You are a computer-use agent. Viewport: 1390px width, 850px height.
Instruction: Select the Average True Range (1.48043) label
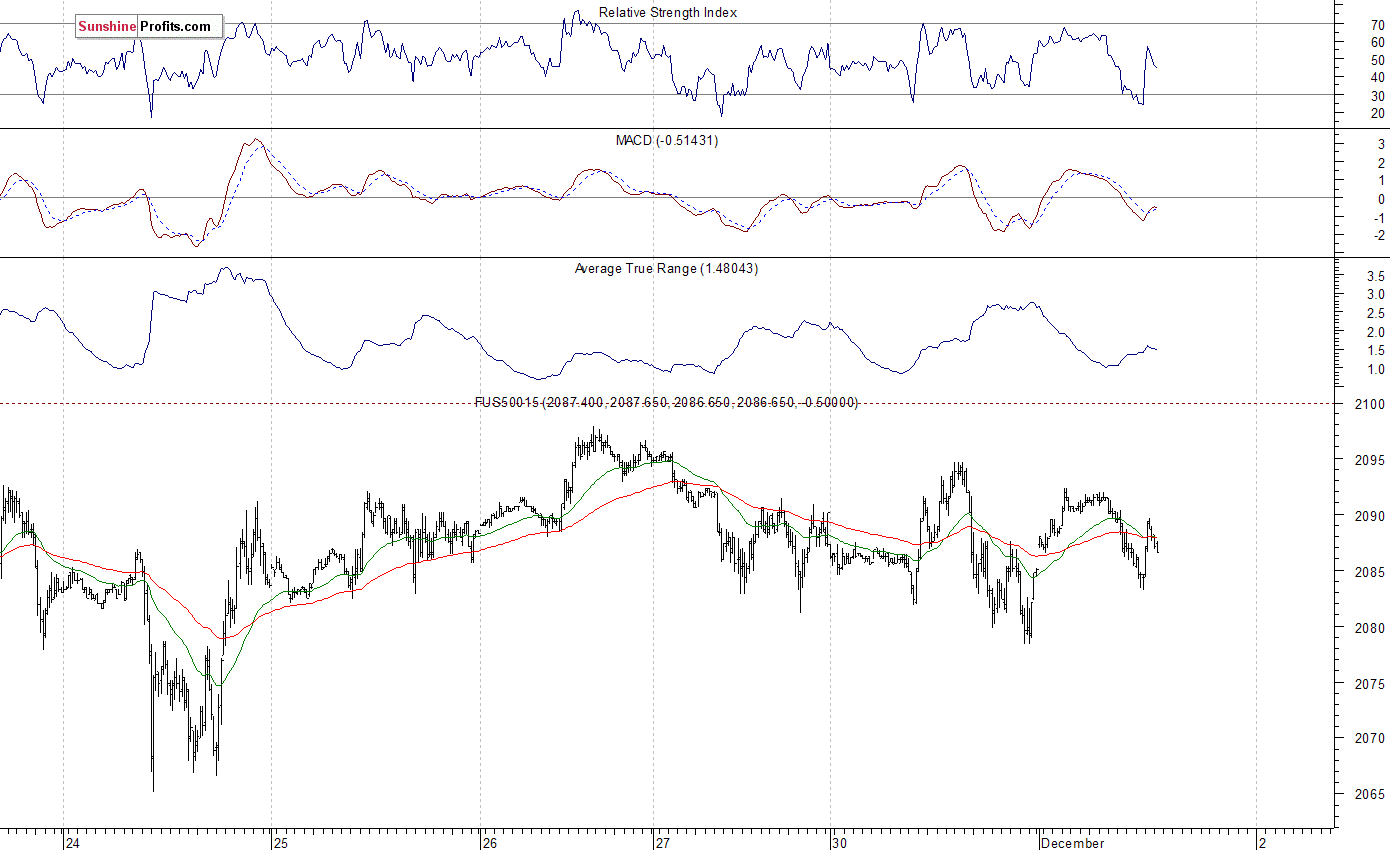pyautogui.click(x=666, y=269)
